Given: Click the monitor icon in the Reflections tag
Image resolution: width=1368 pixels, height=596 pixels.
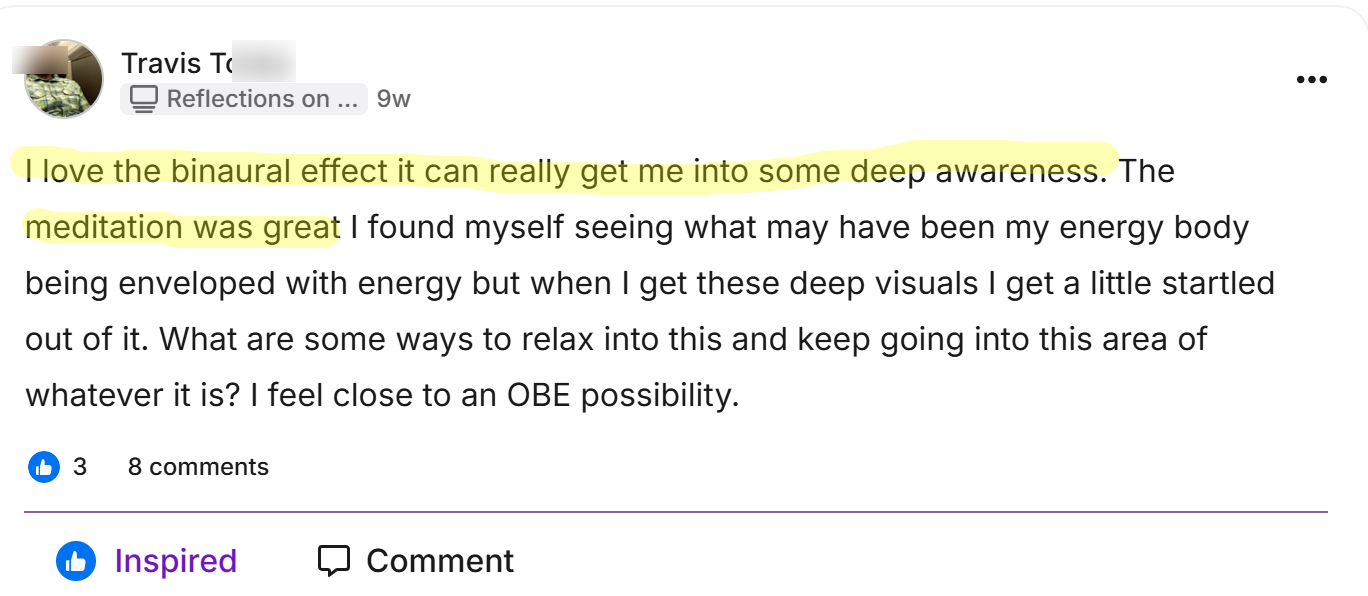Looking at the screenshot, I should pyautogui.click(x=145, y=99).
